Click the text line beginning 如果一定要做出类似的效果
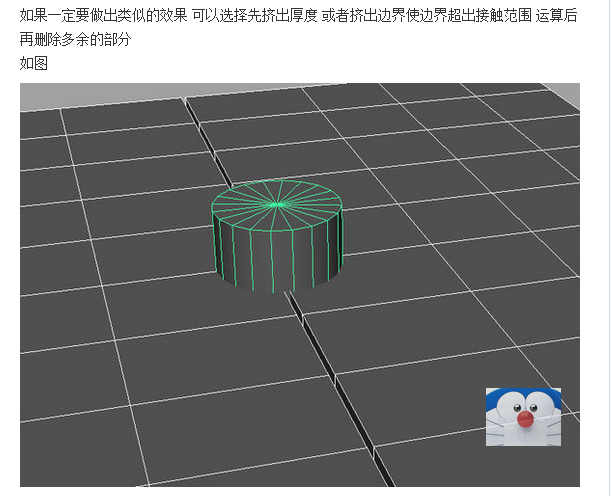611x496 pixels. [298, 16]
